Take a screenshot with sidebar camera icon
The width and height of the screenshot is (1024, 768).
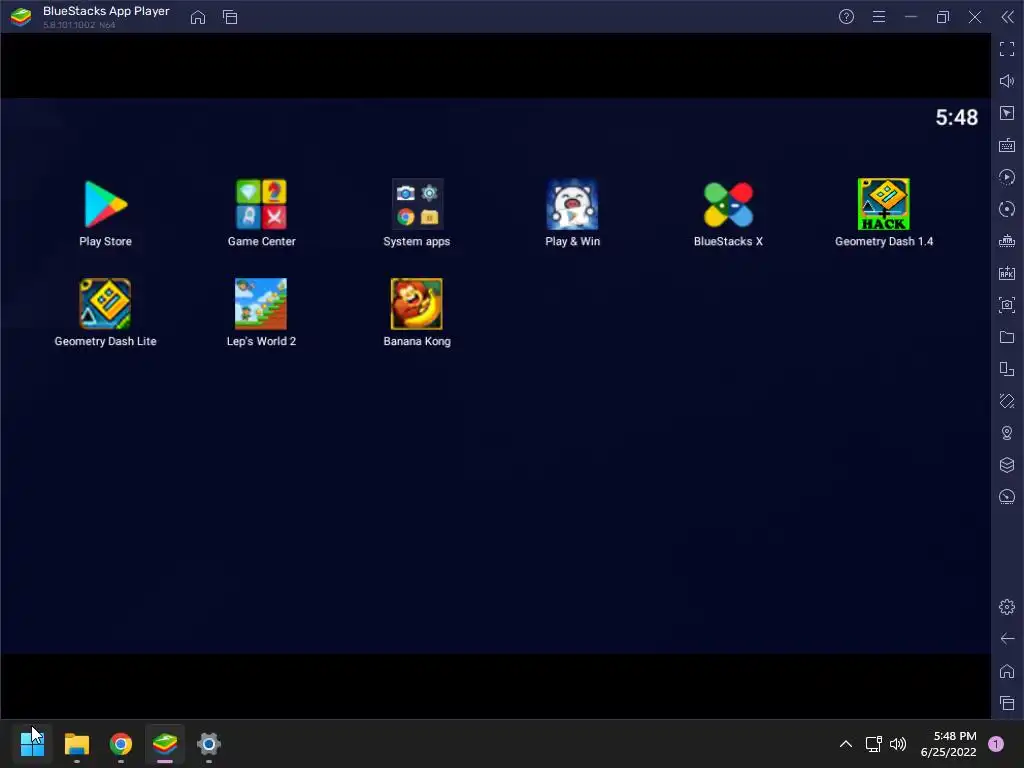[1007, 305]
